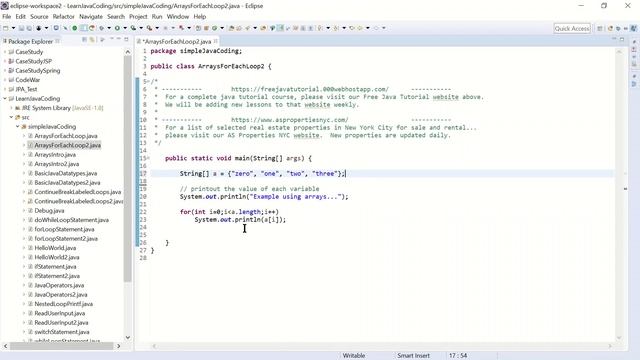Click the Package Explorer scroll-down arrow

(x=128, y=338)
